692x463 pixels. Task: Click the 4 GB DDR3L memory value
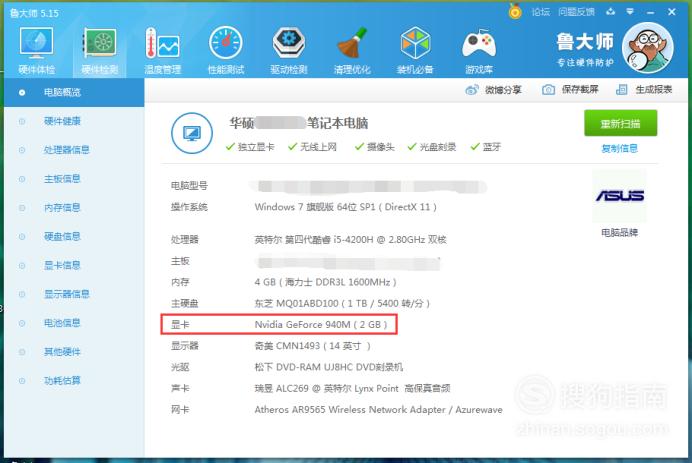(325, 282)
